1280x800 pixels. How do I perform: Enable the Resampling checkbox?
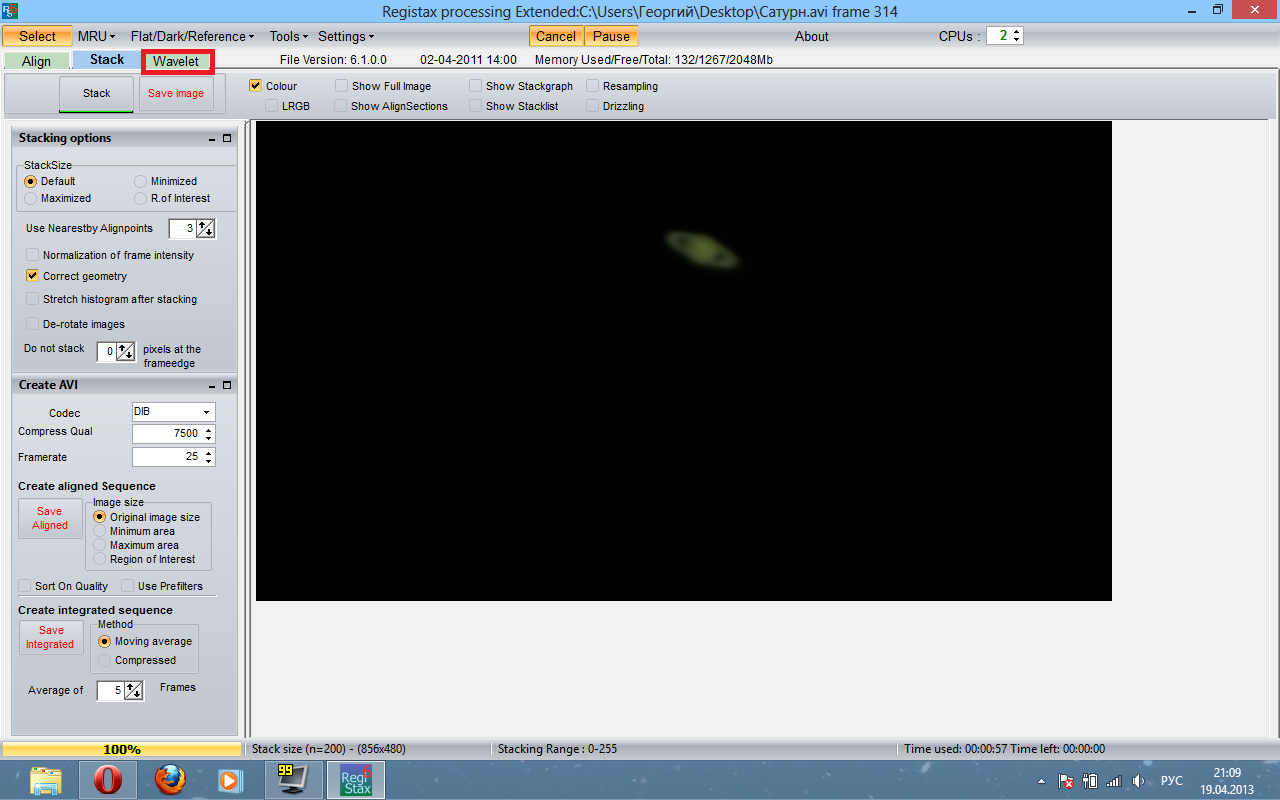click(x=593, y=86)
